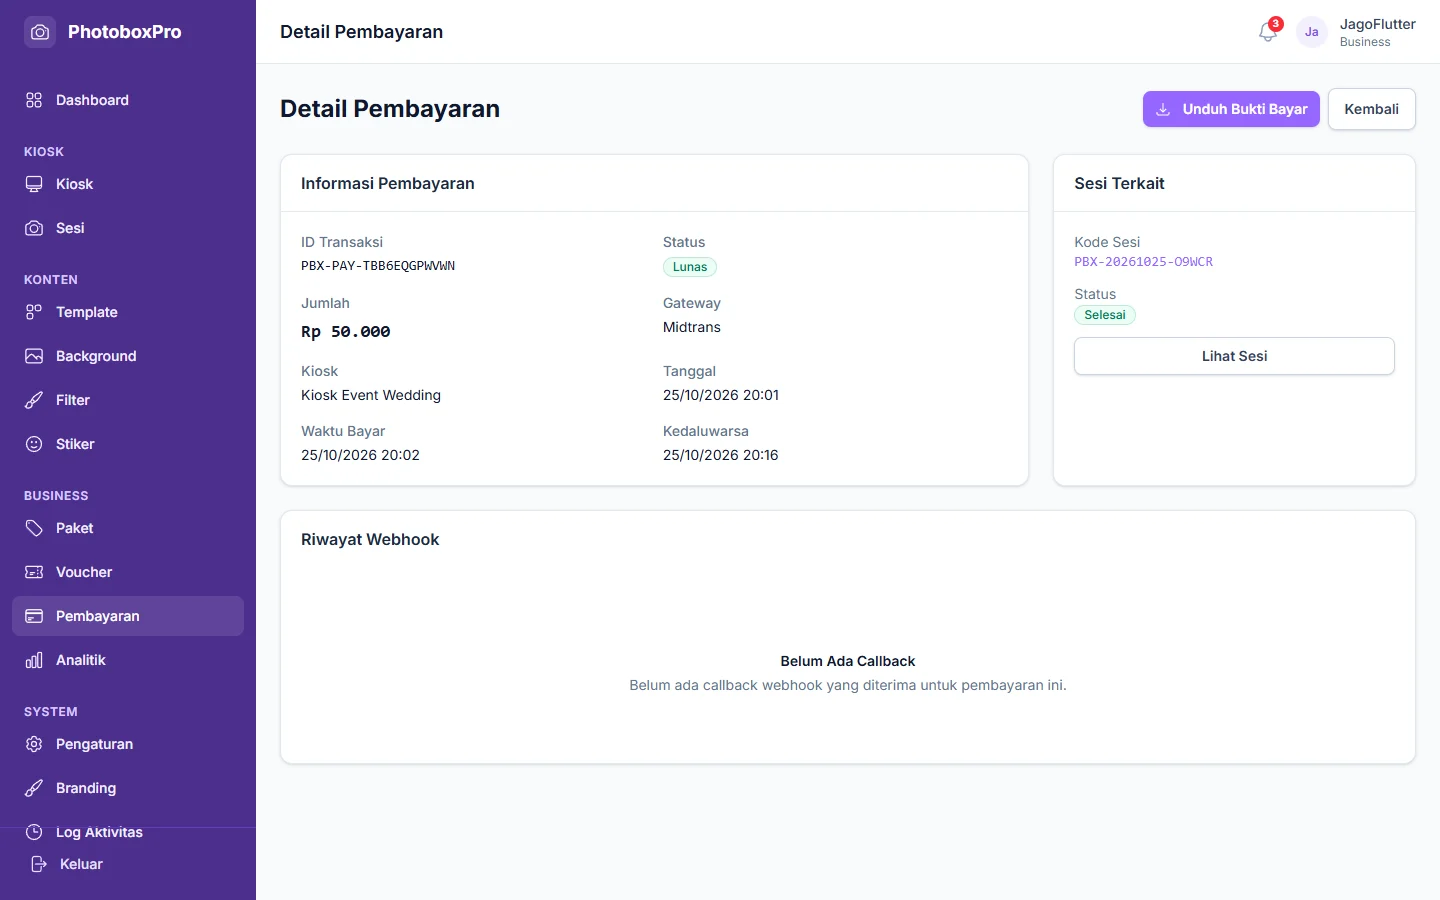Open the Voucher ticket icon
The height and width of the screenshot is (900, 1440).
click(x=34, y=572)
